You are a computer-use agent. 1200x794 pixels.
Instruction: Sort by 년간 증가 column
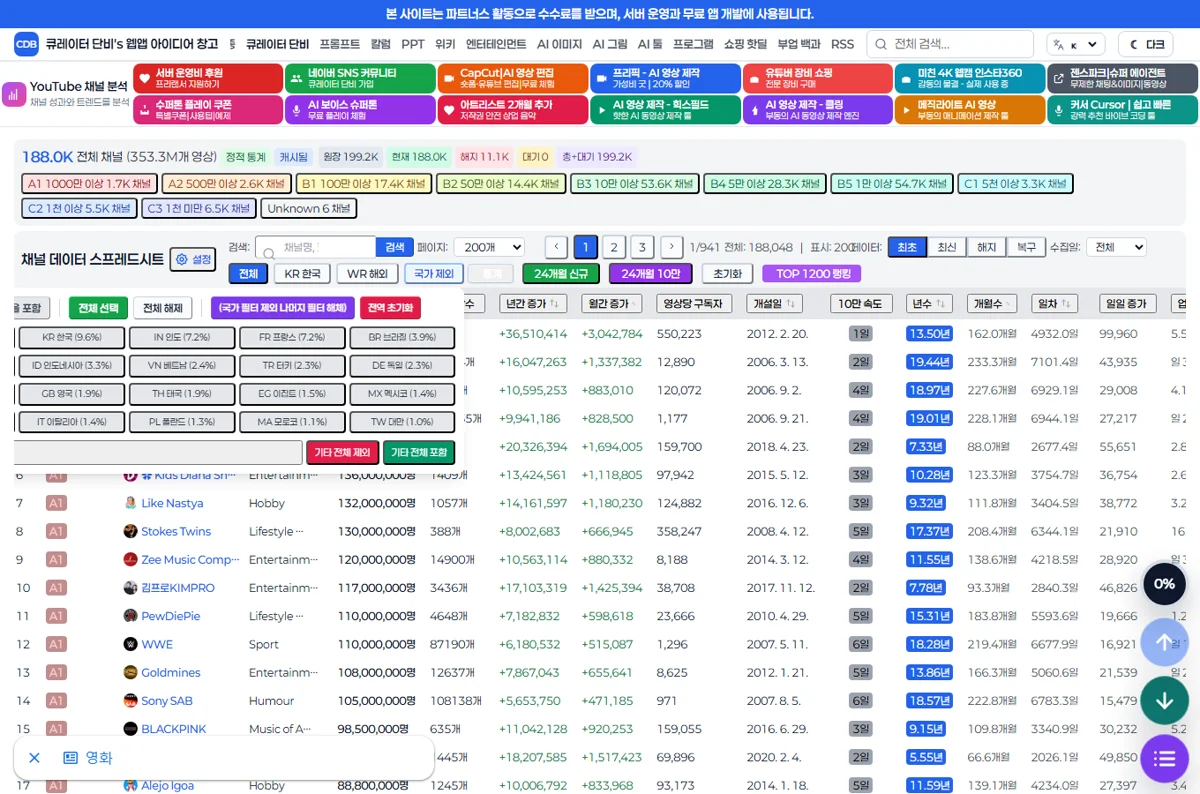click(x=532, y=303)
